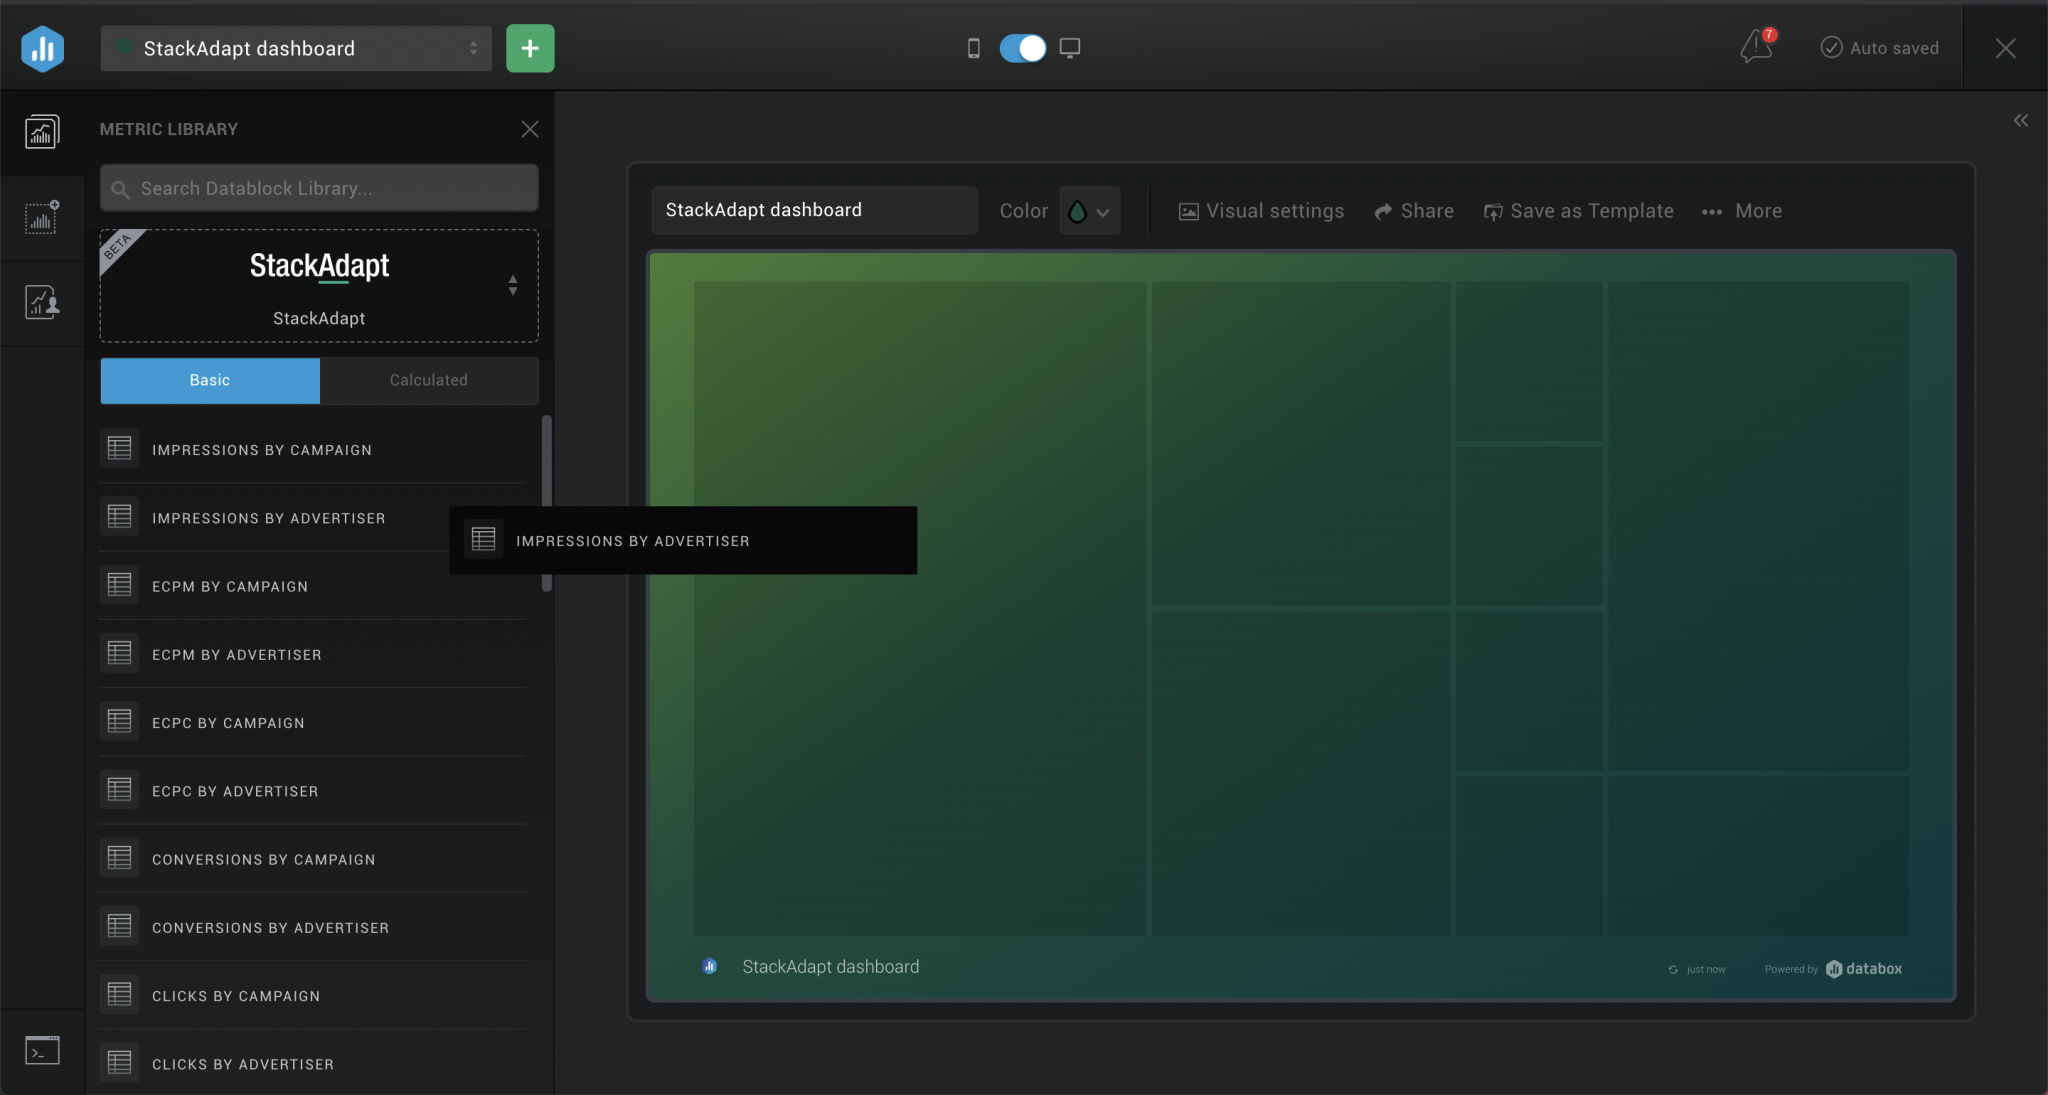Select the Calculated metrics tab

428,380
